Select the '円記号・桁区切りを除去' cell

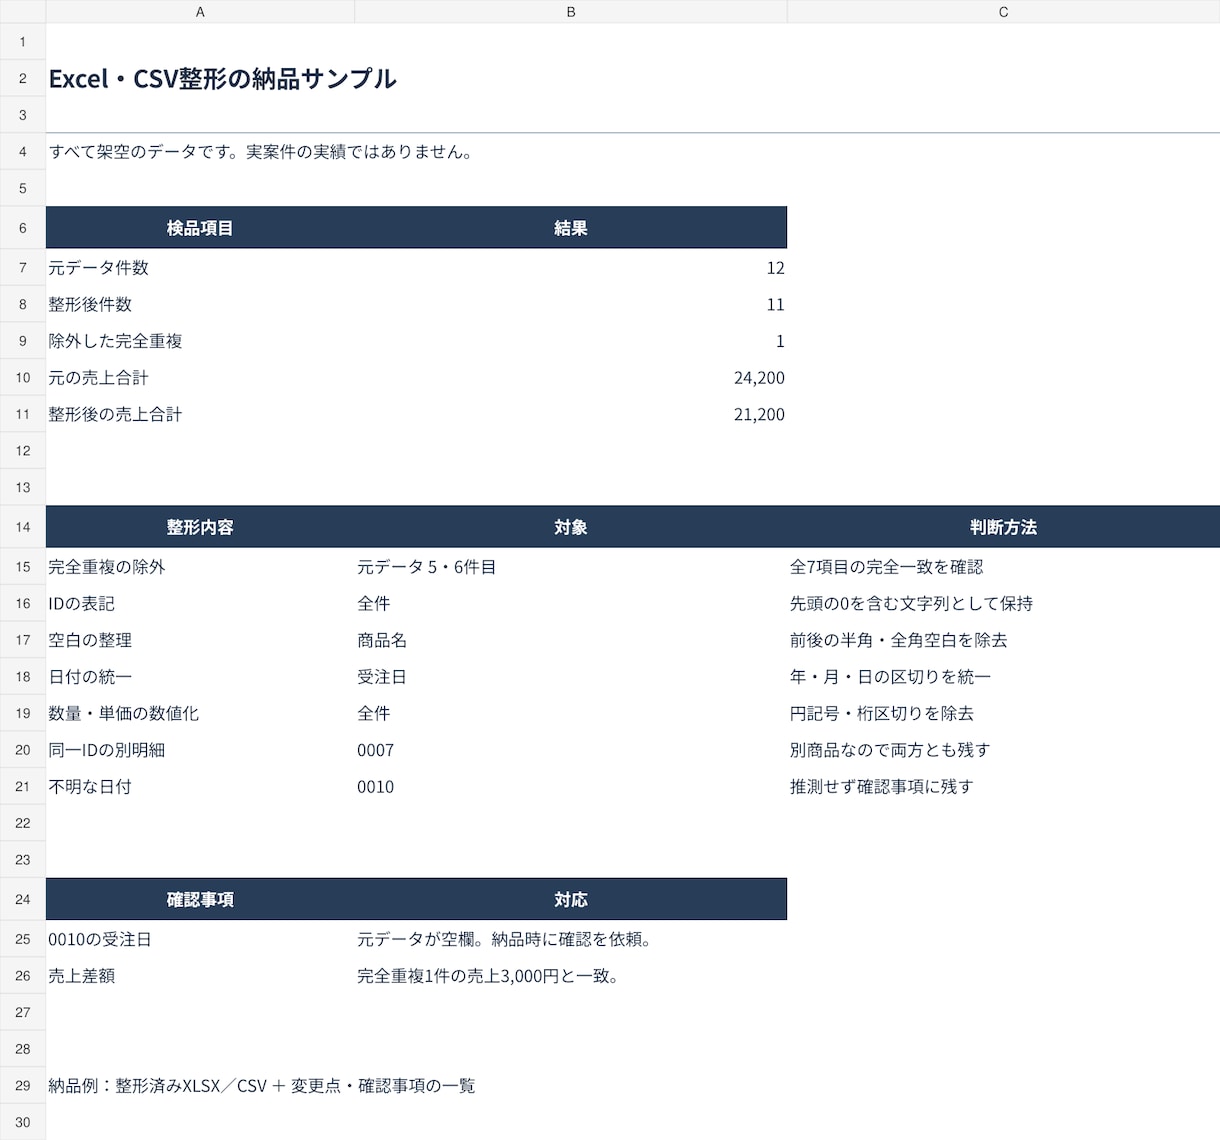1004,713
